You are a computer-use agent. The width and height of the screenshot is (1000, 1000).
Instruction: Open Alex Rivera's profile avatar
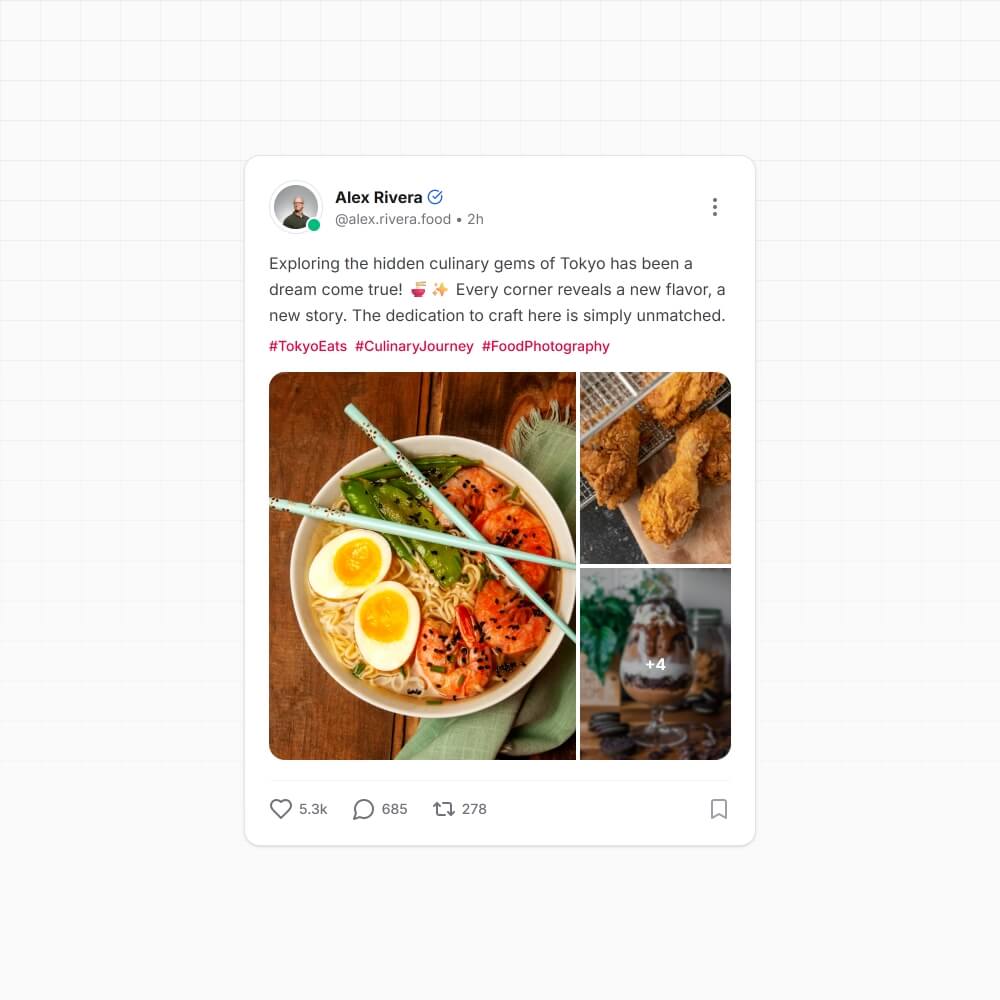click(x=295, y=206)
